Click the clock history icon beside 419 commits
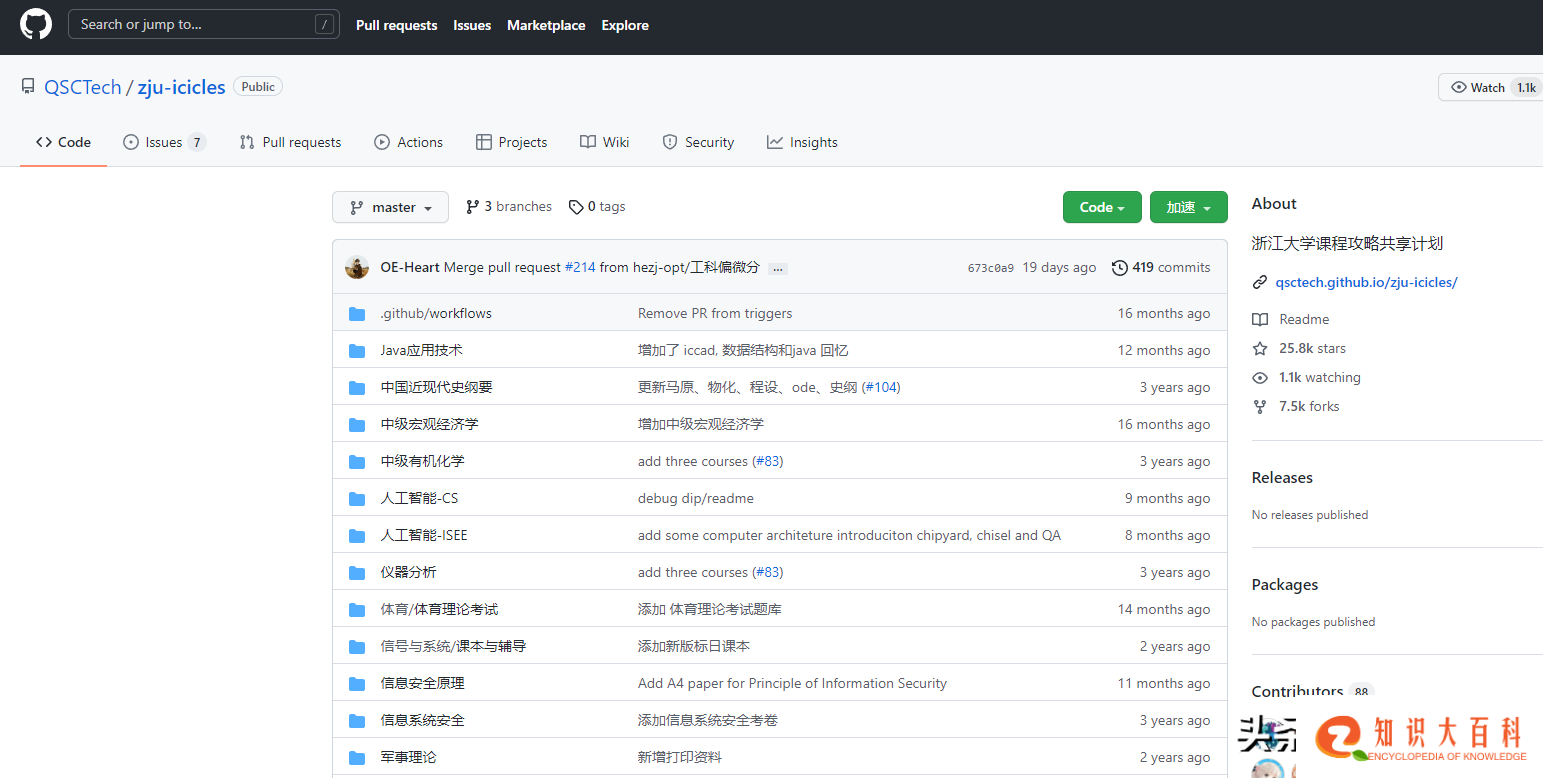 click(x=1120, y=267)
